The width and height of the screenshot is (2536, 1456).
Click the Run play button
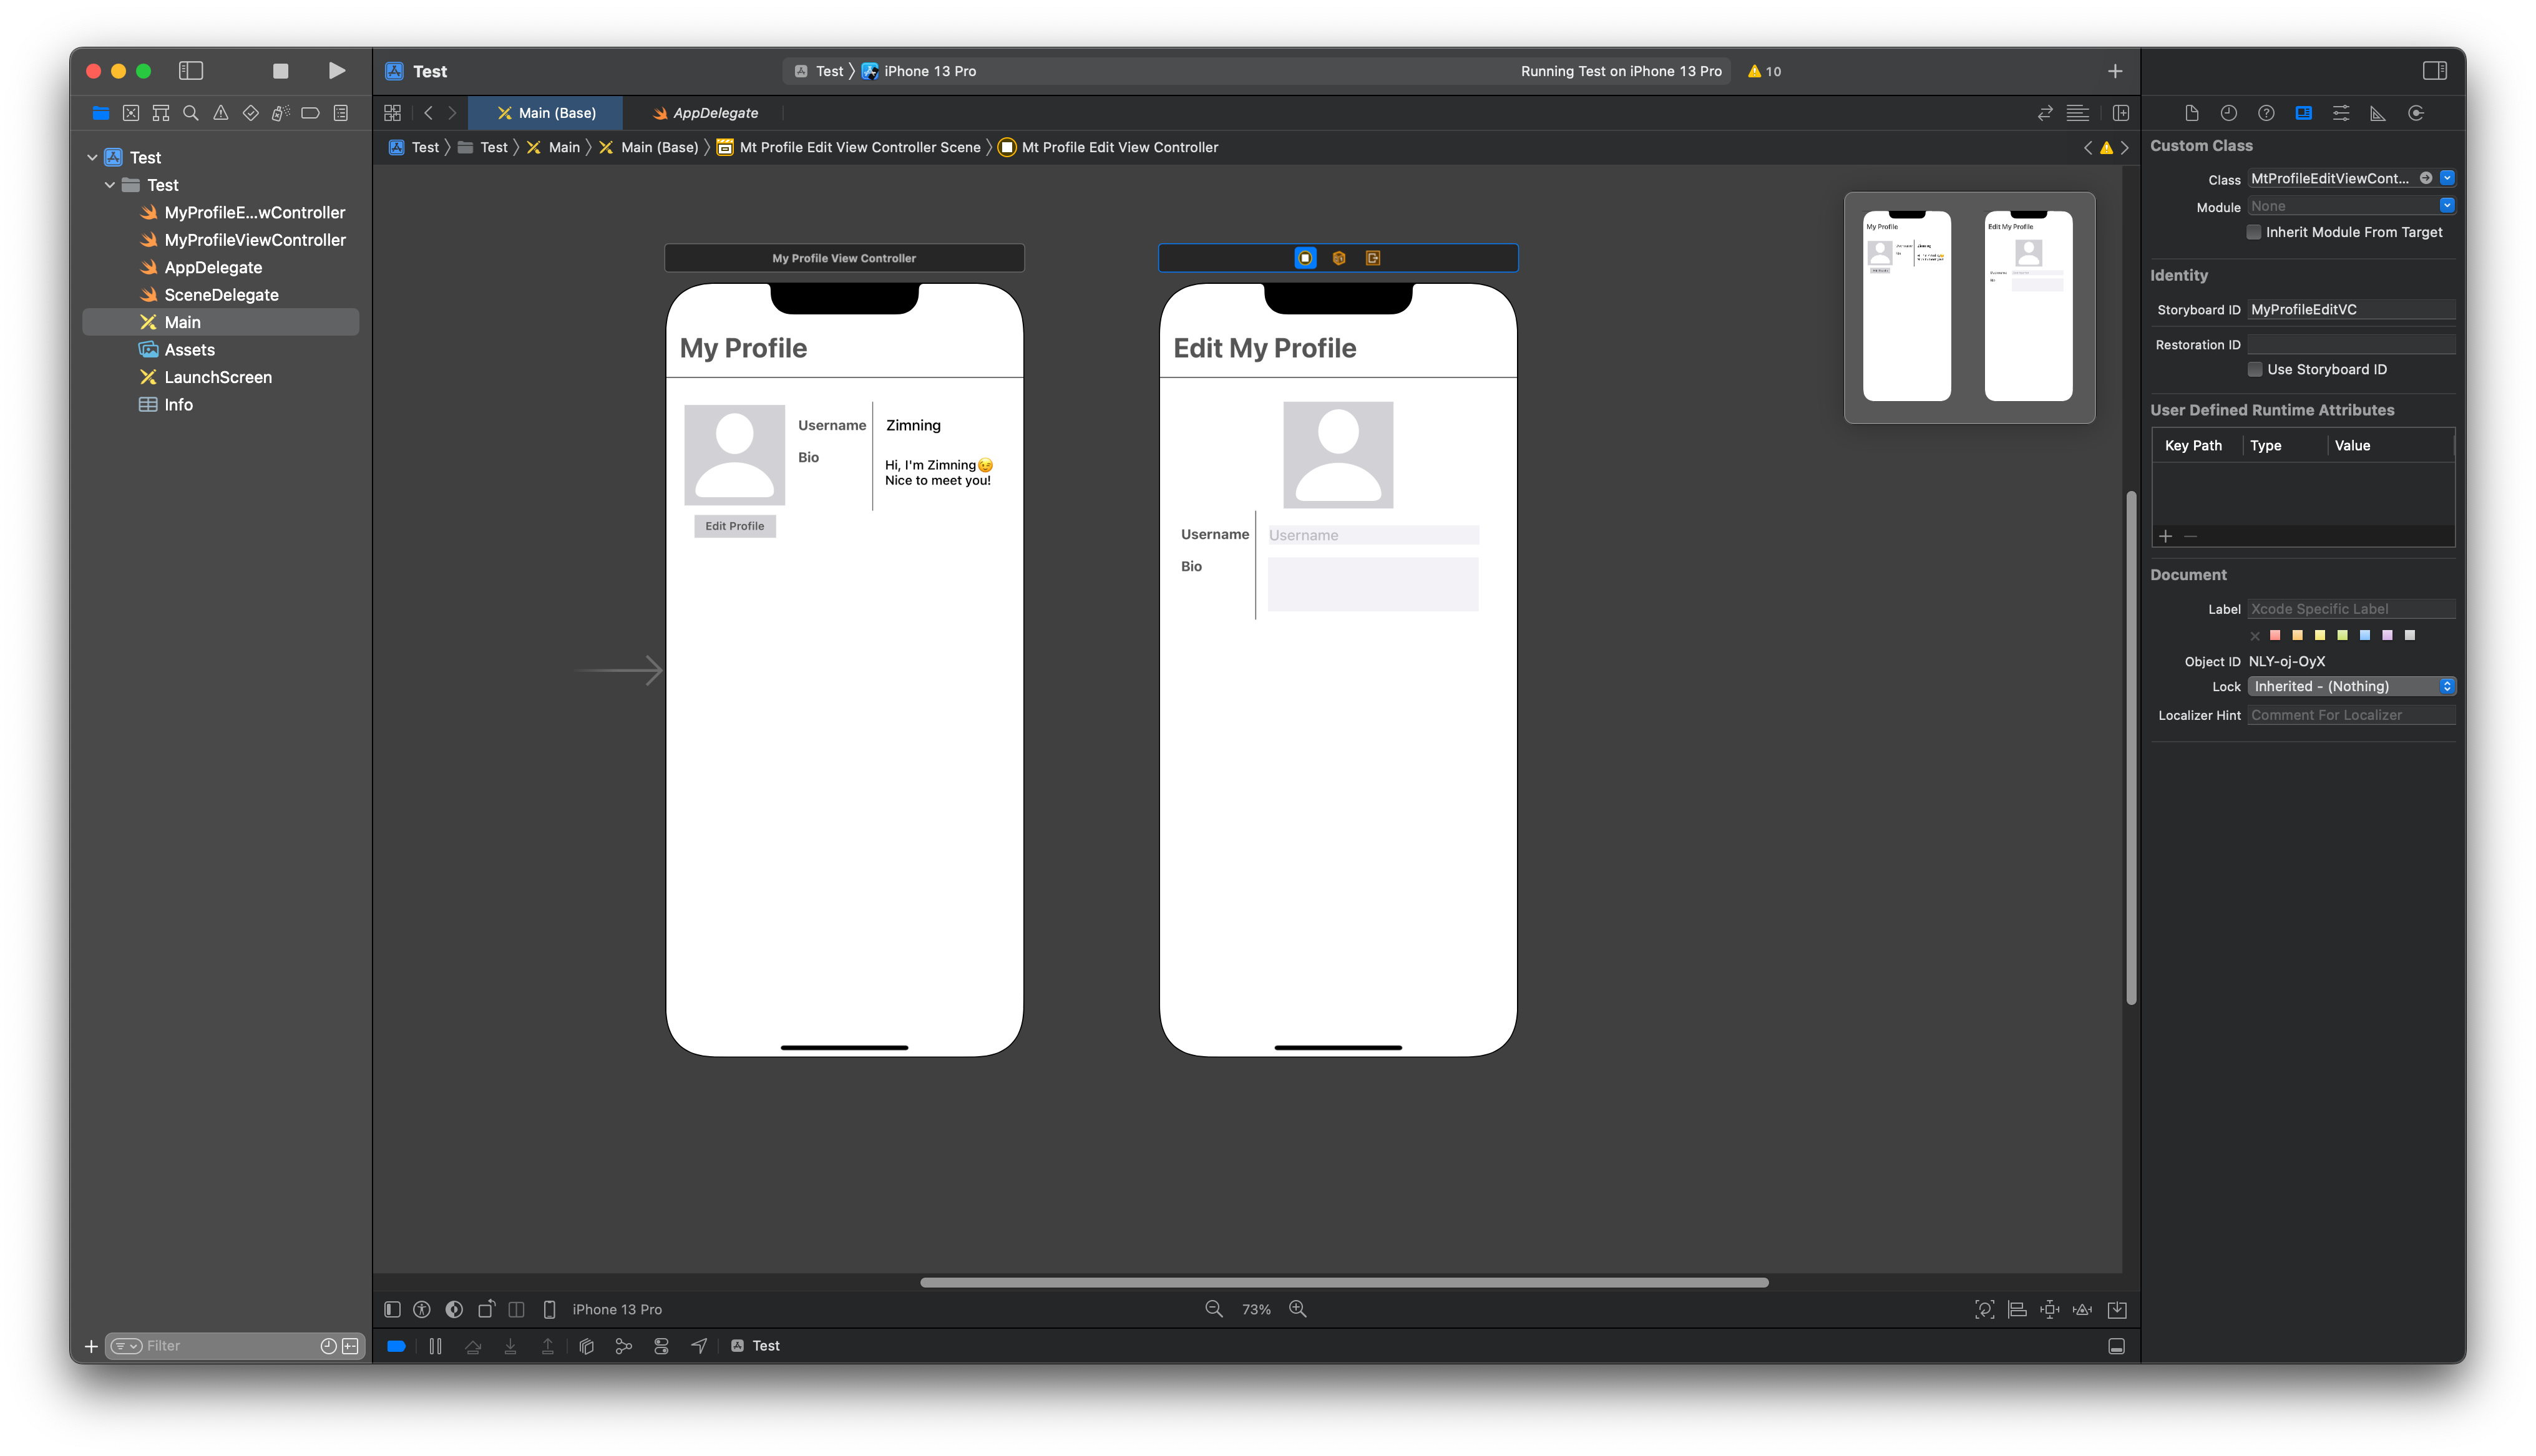coord(337,71)
